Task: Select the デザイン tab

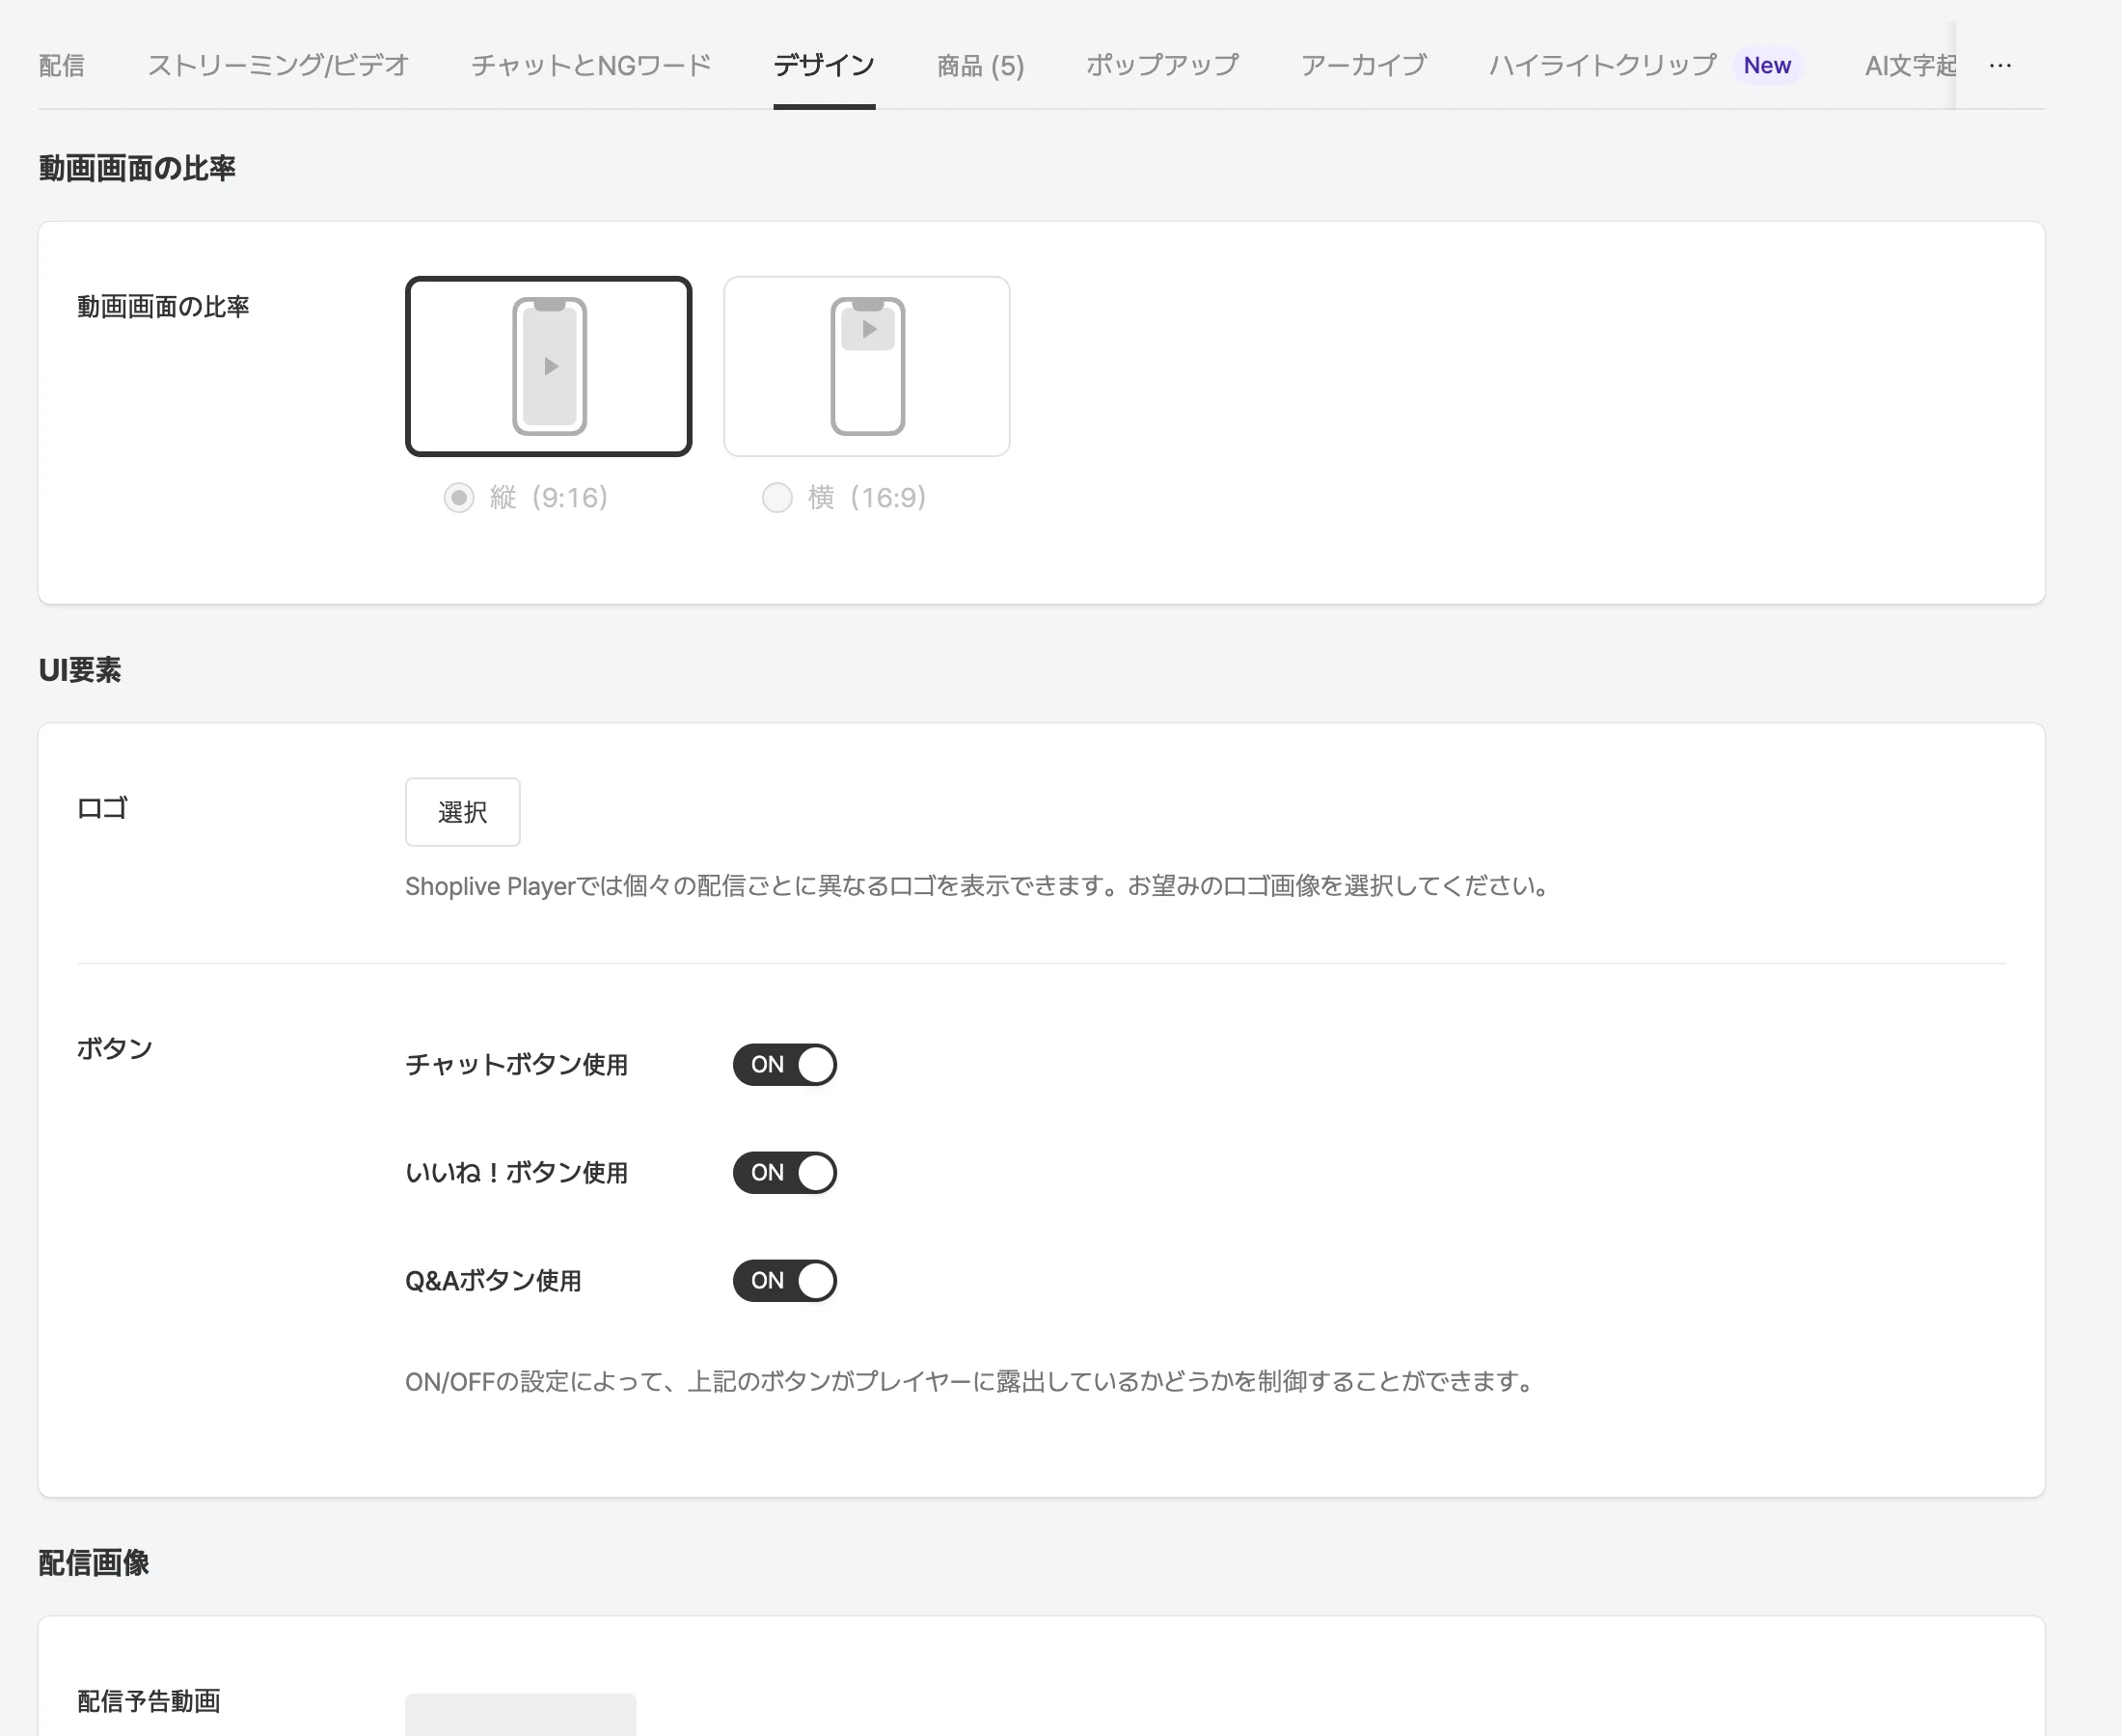Action: (x=824, y=66)
